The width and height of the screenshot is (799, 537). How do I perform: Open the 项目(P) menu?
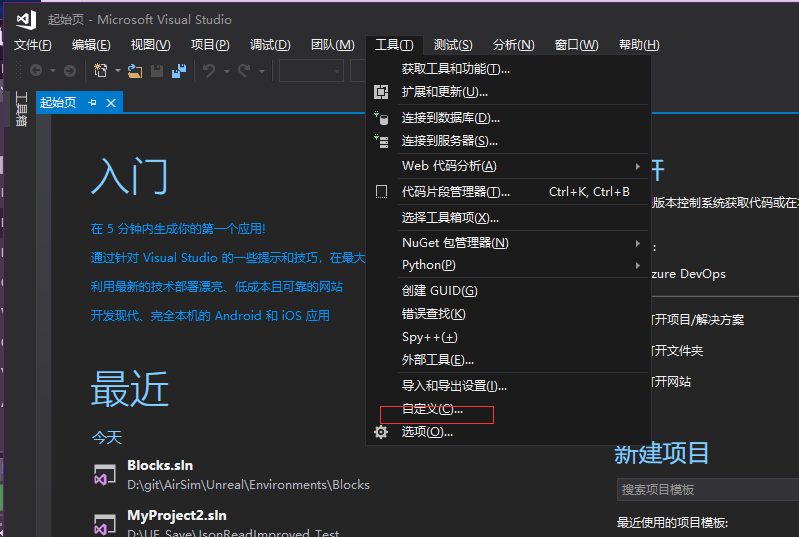[x=210, y=45]
